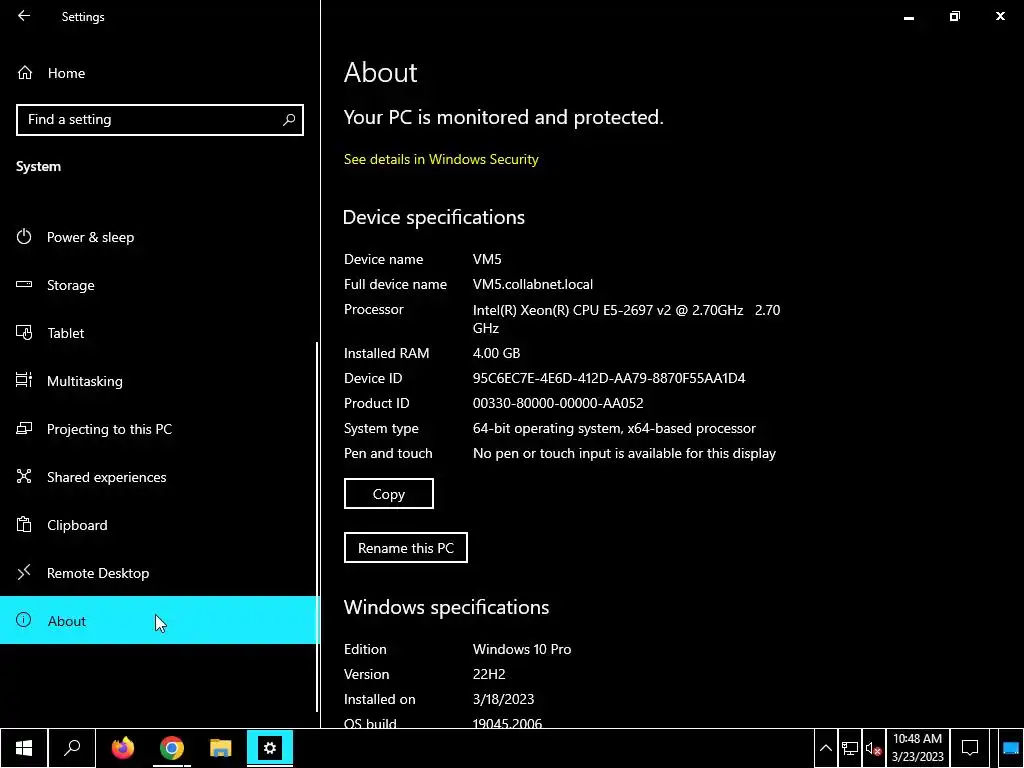Click the sidebar vertical scrollbar
Screen dimensions: 1024x768
pyautogui.click(x=317, y=526)
